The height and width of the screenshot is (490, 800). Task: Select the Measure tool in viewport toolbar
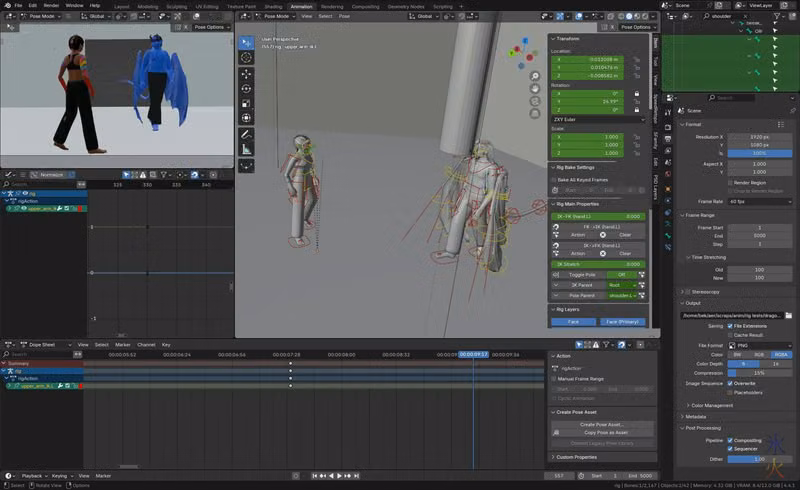[x=246, y=150]
